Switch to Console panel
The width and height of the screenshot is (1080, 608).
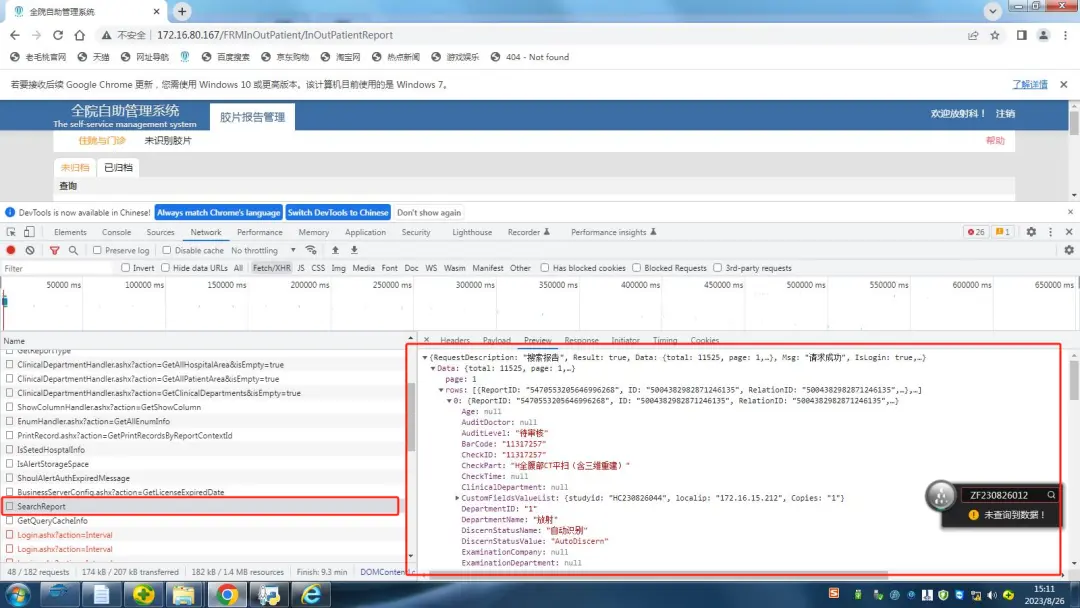tap(116, 232)
